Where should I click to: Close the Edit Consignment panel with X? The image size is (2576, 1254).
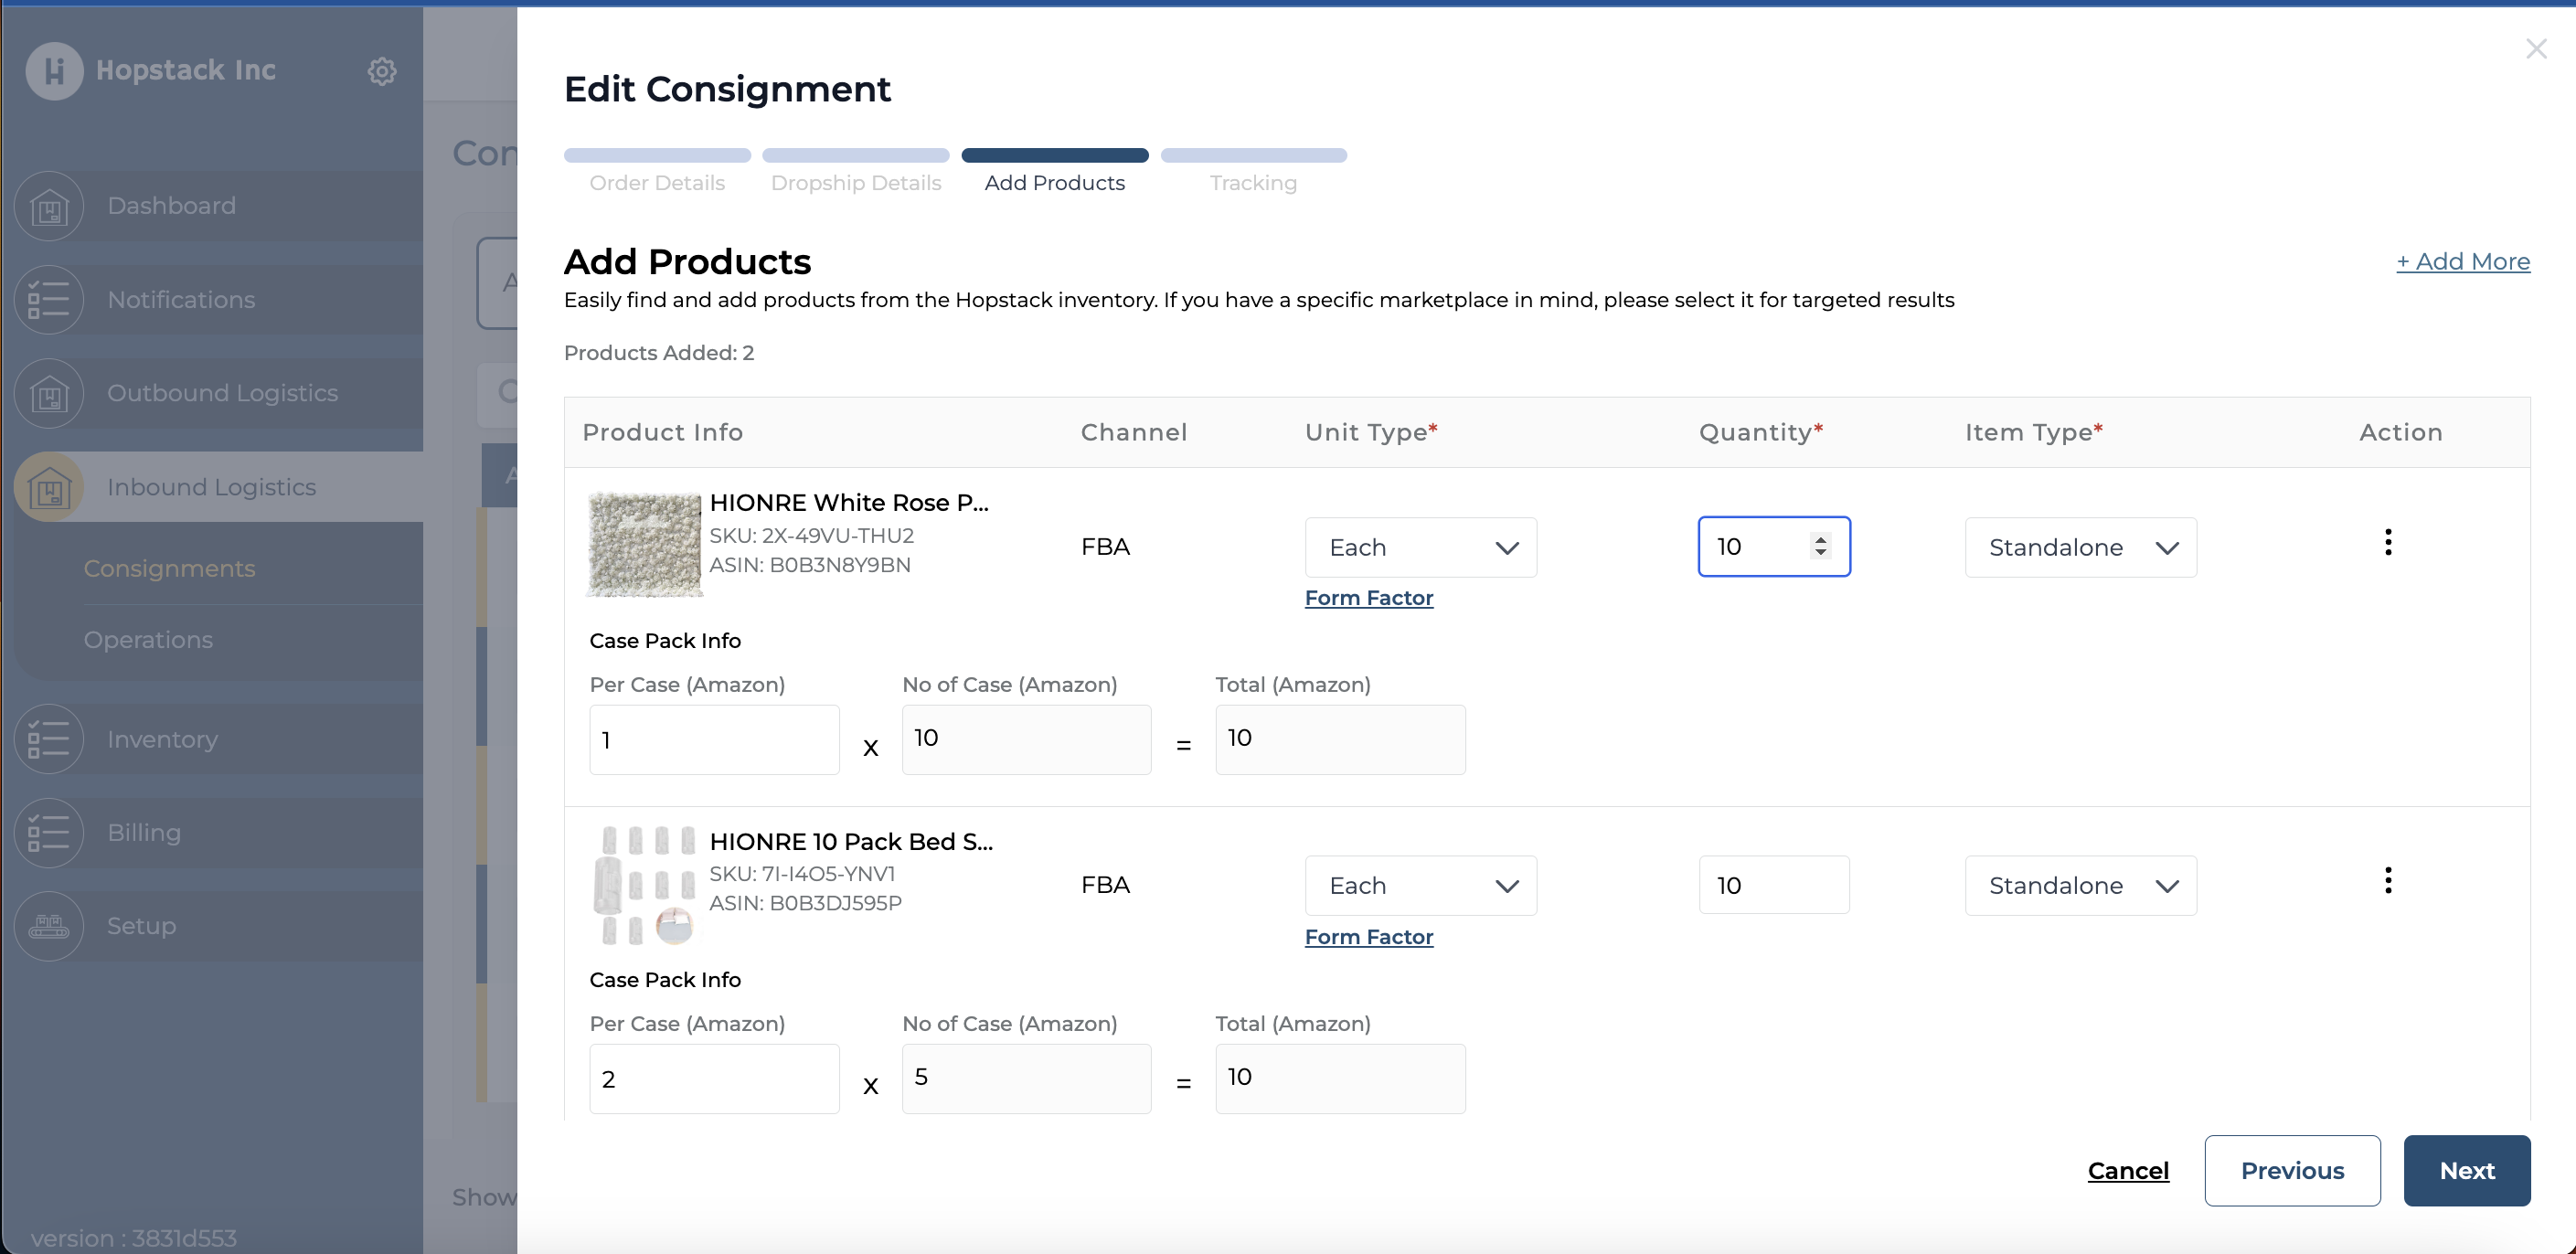click(2535, 49)
